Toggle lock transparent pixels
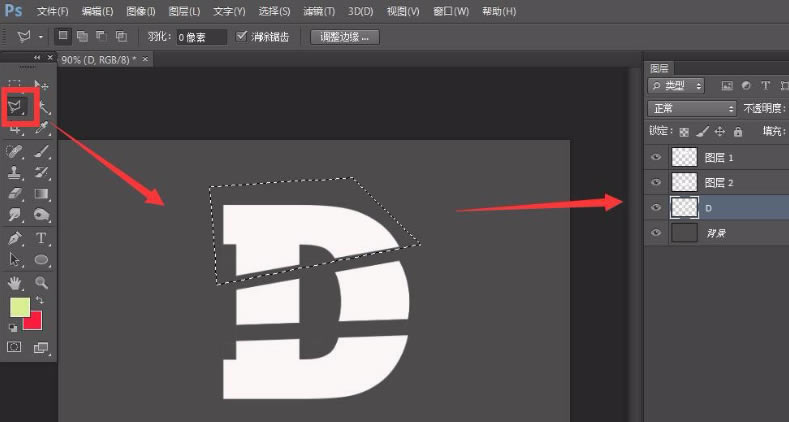The image size is (789, 422). point(684,132)
